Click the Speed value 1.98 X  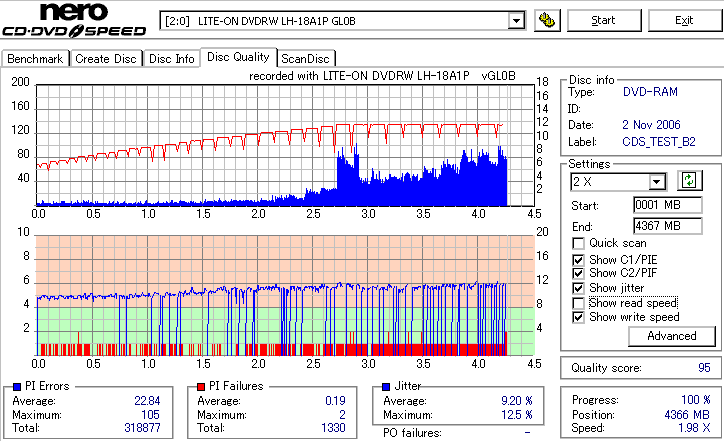coord(694,428)
